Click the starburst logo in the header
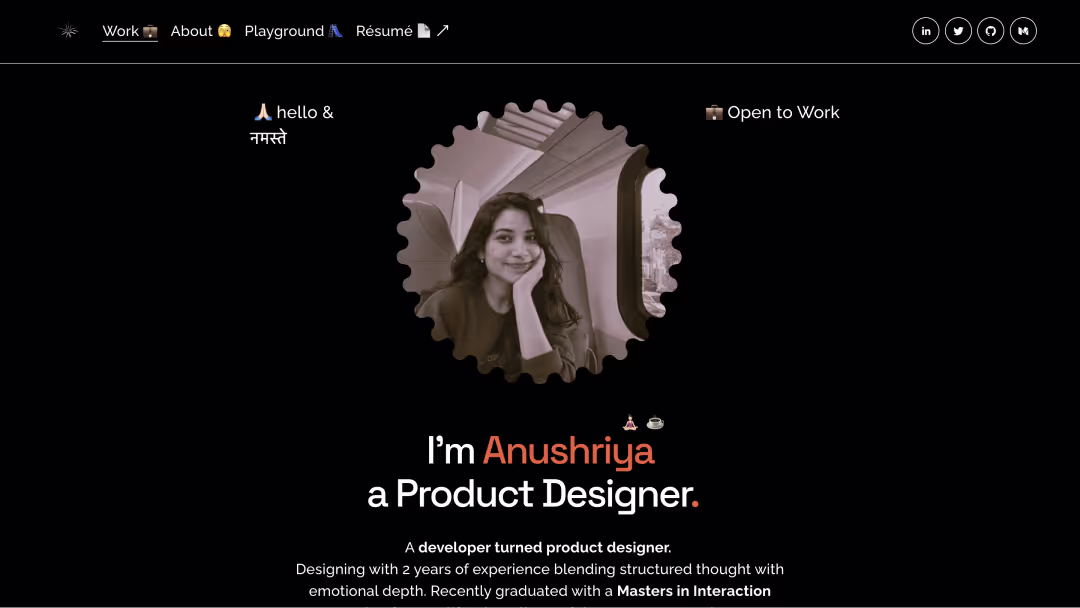The width and height of the screenshot is (1080, 608). [x=68, y=31]
